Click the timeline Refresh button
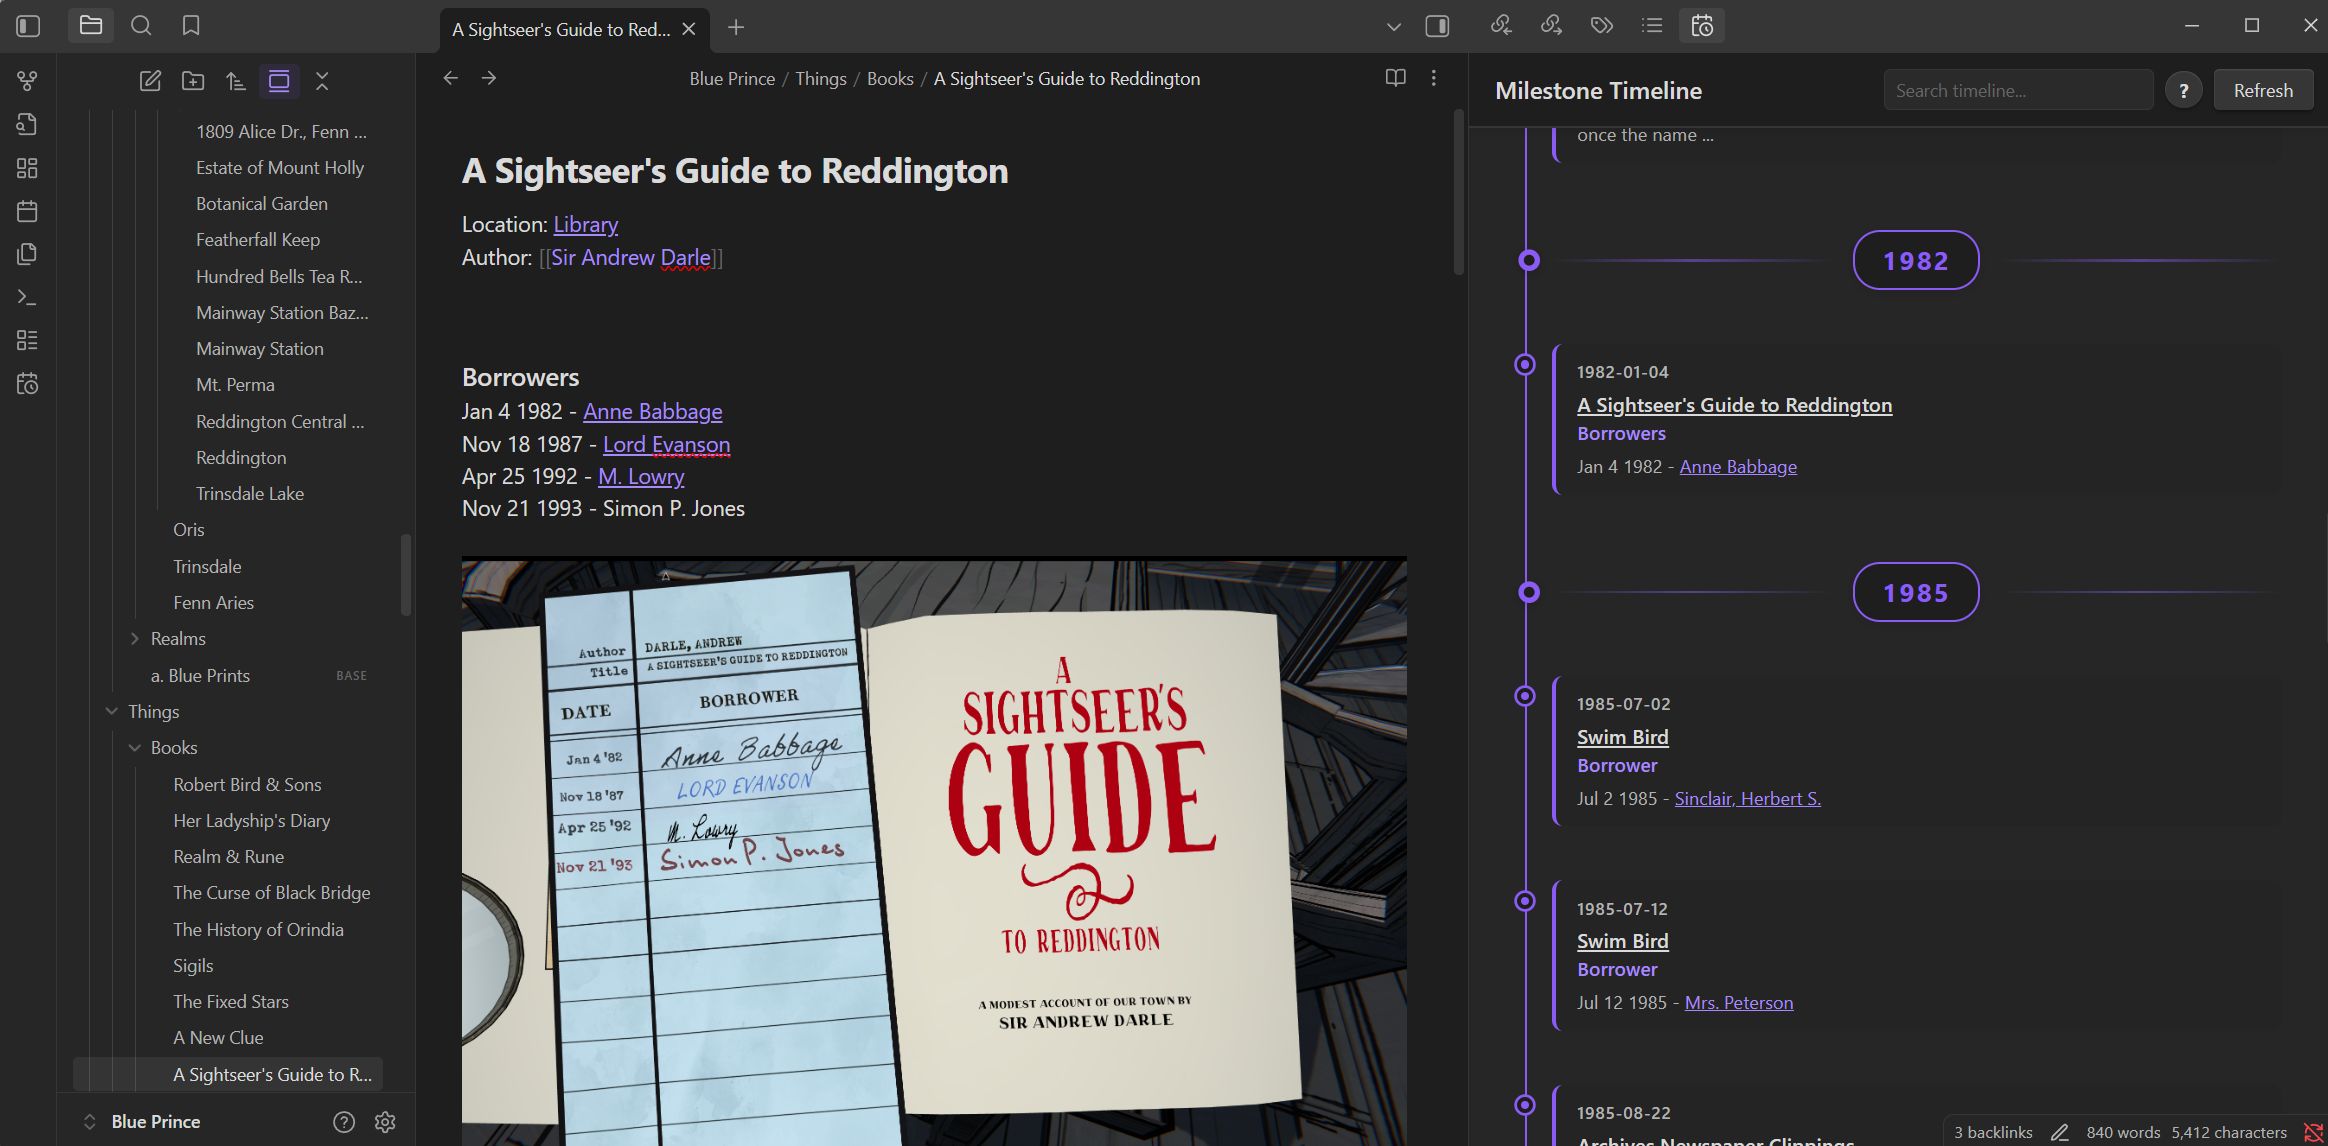 point(2263,90)
